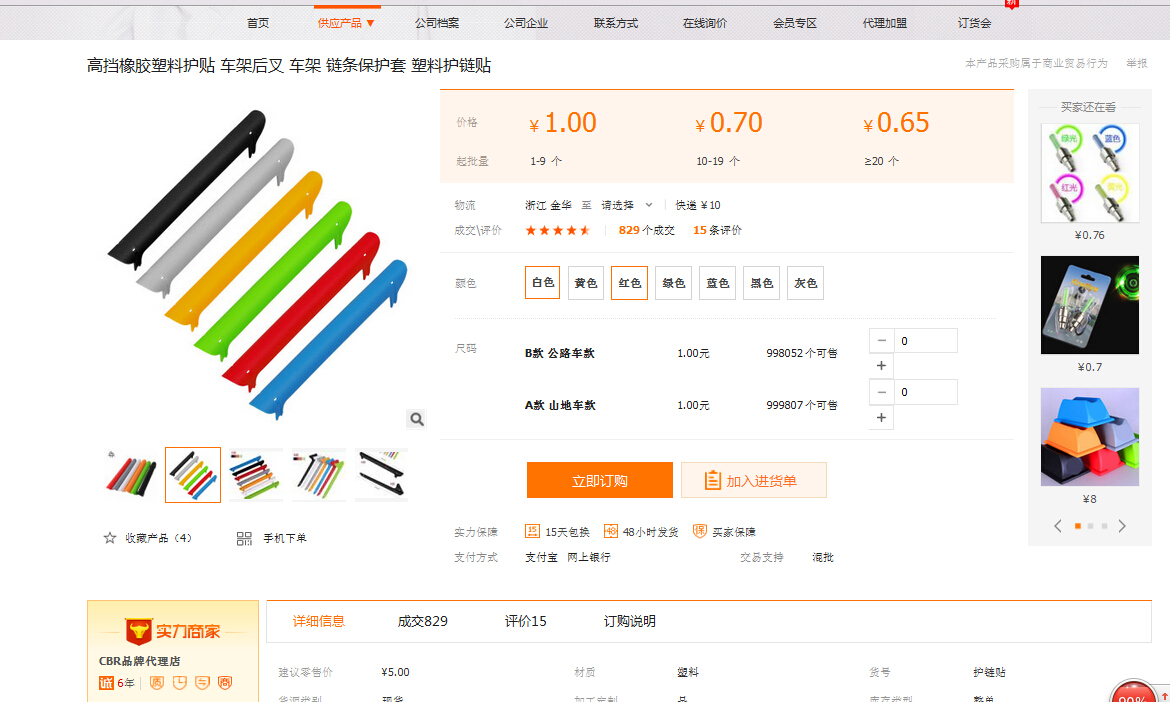Image resolution: width=1170 pixels, height=702 pixels.
Task: Select the 白色 color option
Action: point(542,283)
